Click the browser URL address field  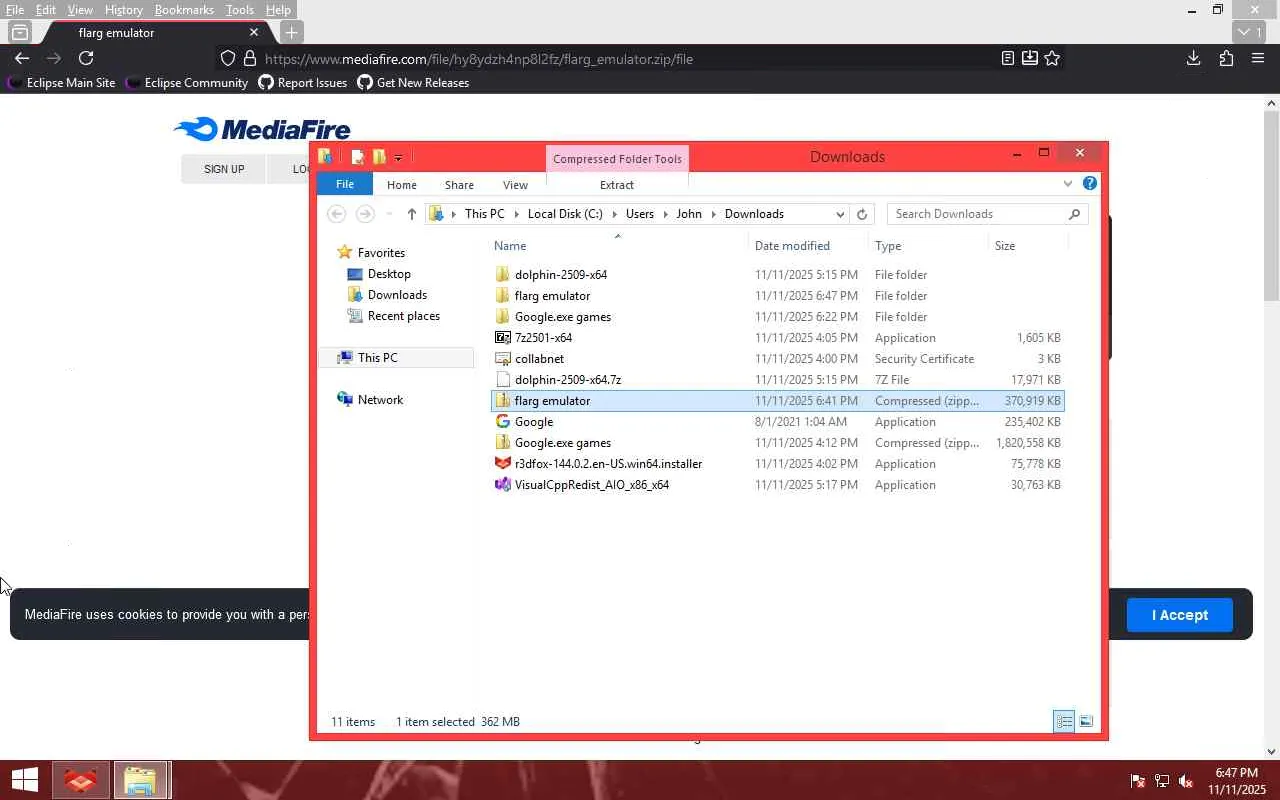coord(630,59)
